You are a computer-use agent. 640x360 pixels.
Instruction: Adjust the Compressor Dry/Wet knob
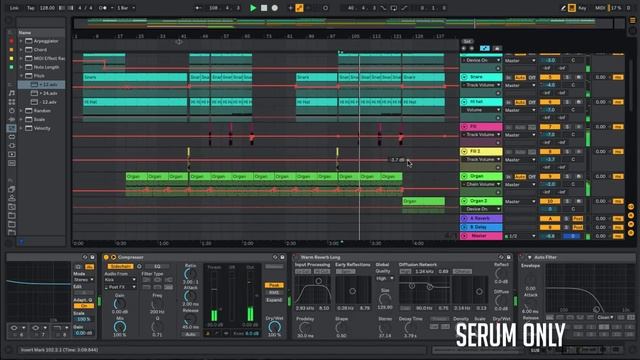tap(274, 327)
